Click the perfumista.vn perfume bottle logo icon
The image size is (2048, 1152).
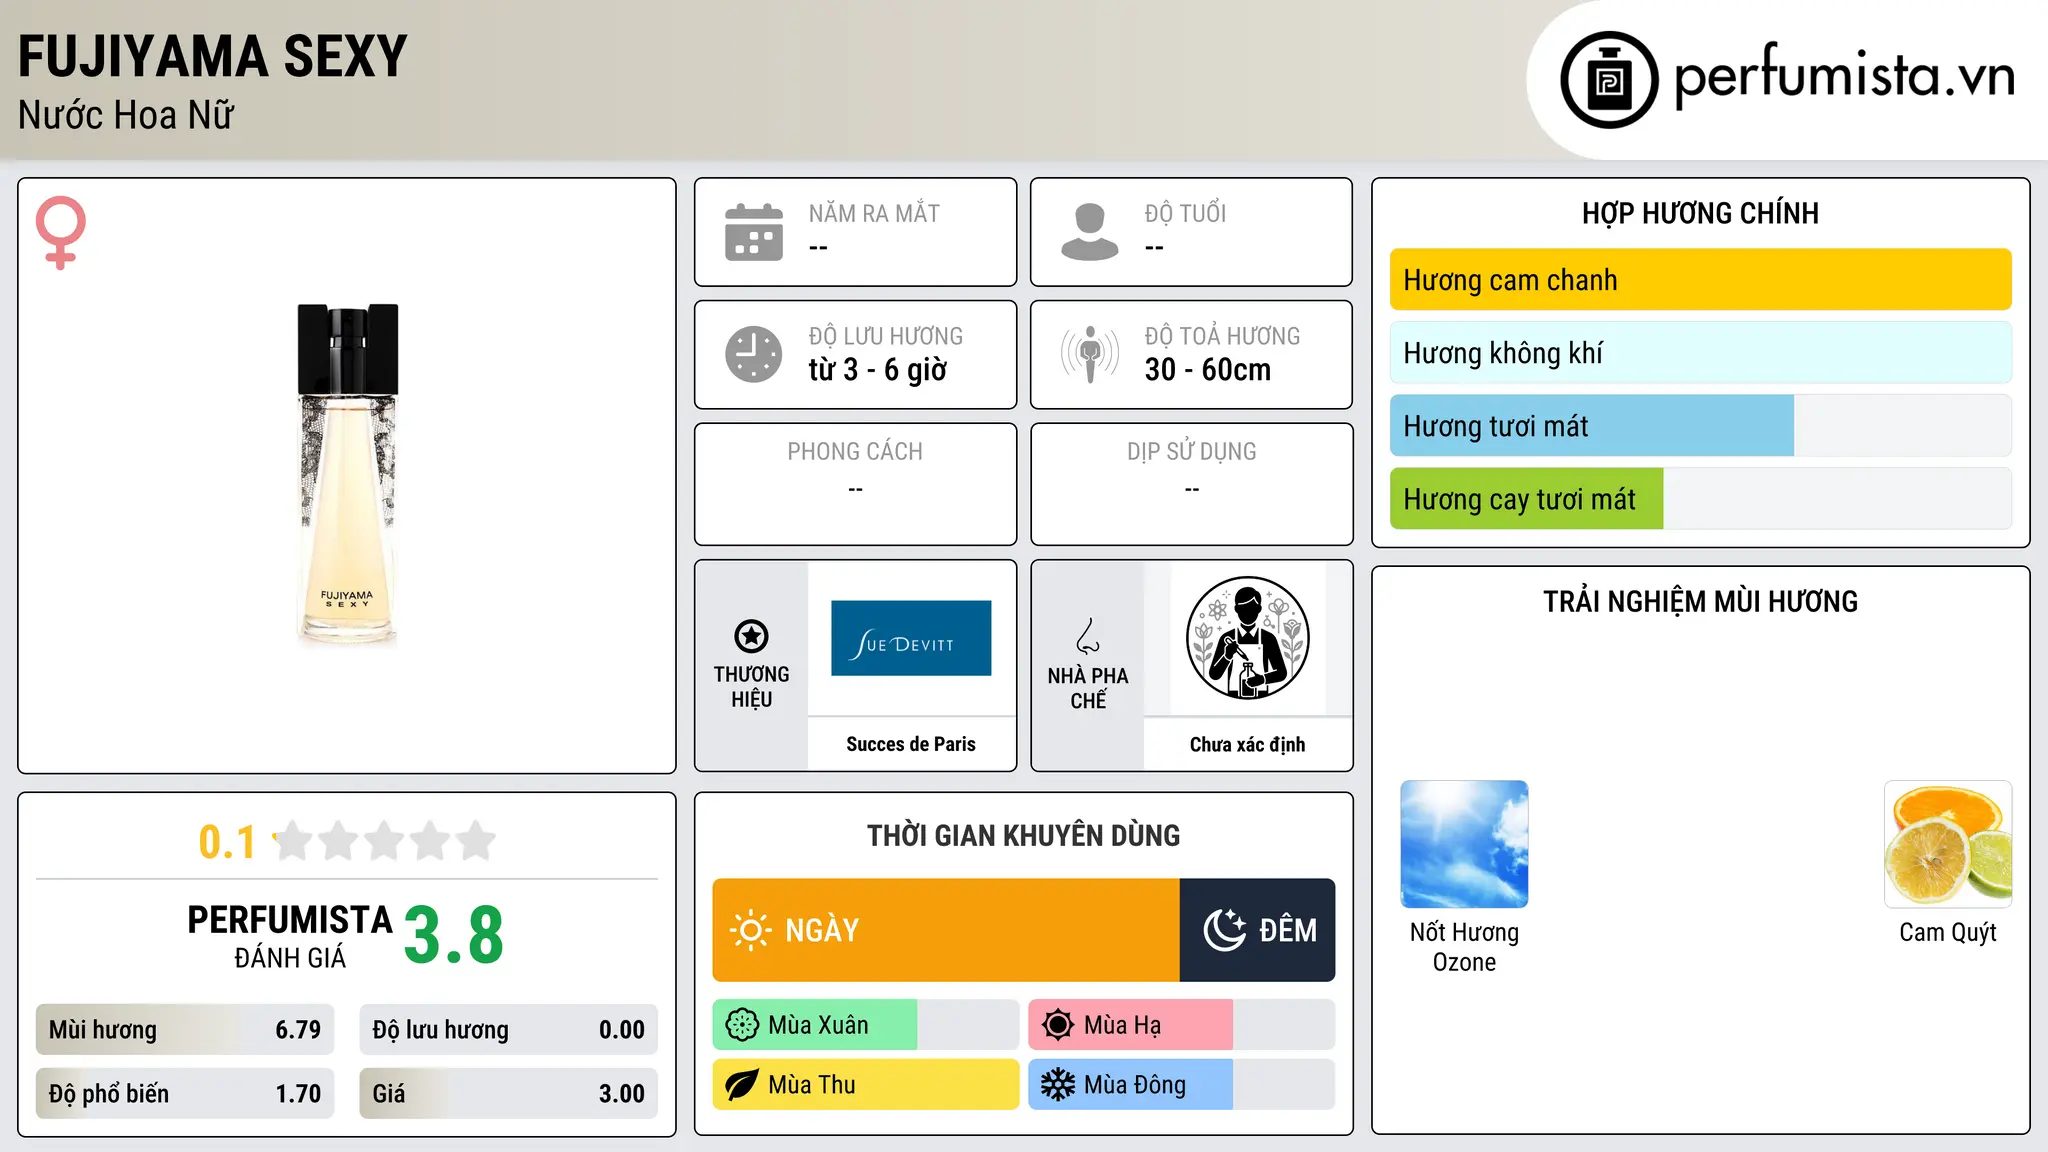1609,80
